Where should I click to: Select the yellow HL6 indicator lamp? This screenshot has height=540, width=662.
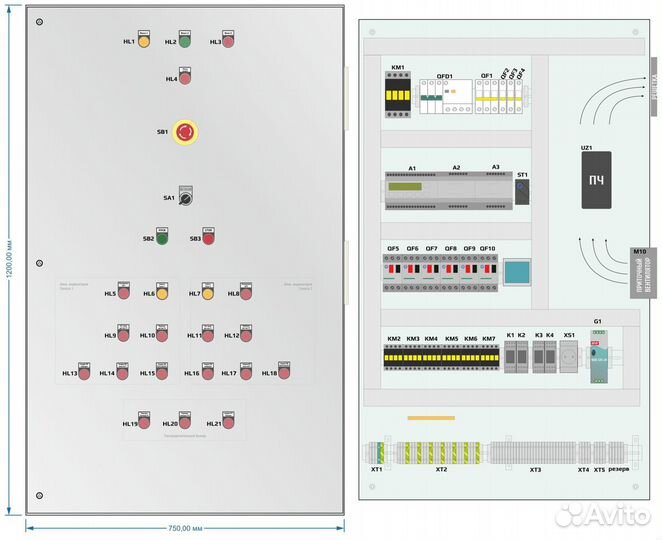162,293
